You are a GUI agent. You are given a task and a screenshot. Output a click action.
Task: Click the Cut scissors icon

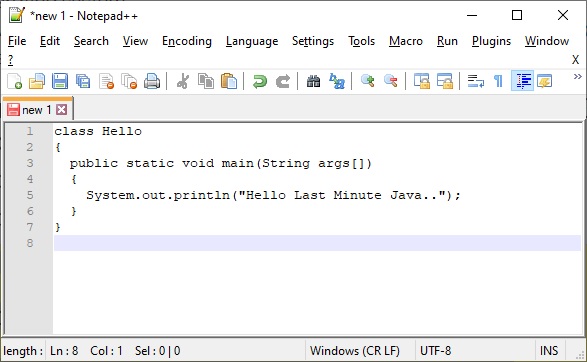(x=183, y=81)
